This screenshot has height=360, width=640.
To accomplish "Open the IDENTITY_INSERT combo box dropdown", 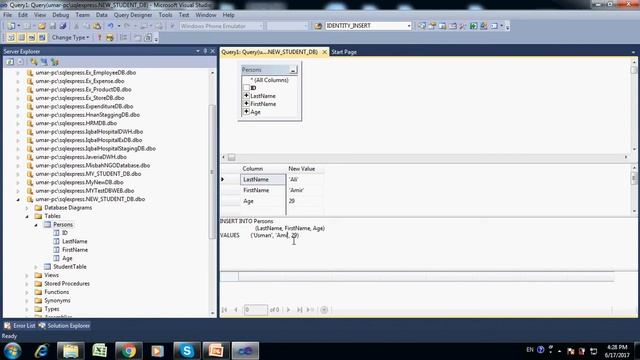I will pos(409,26).
